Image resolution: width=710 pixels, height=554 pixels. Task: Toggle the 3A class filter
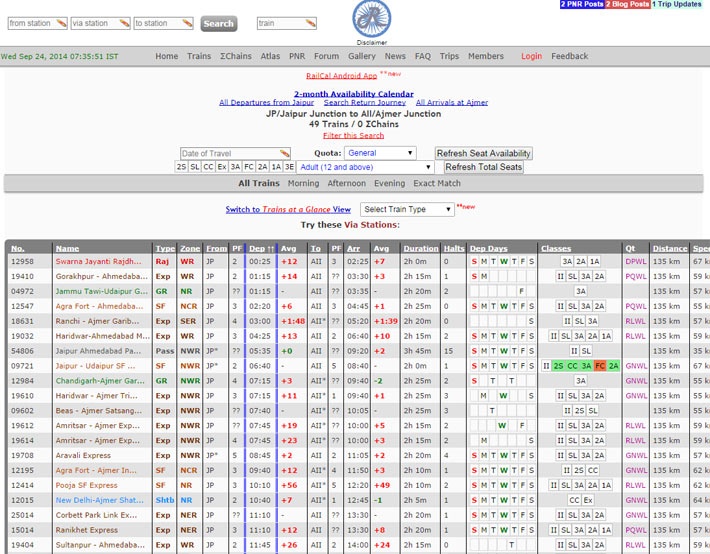[x=235, y=167]
